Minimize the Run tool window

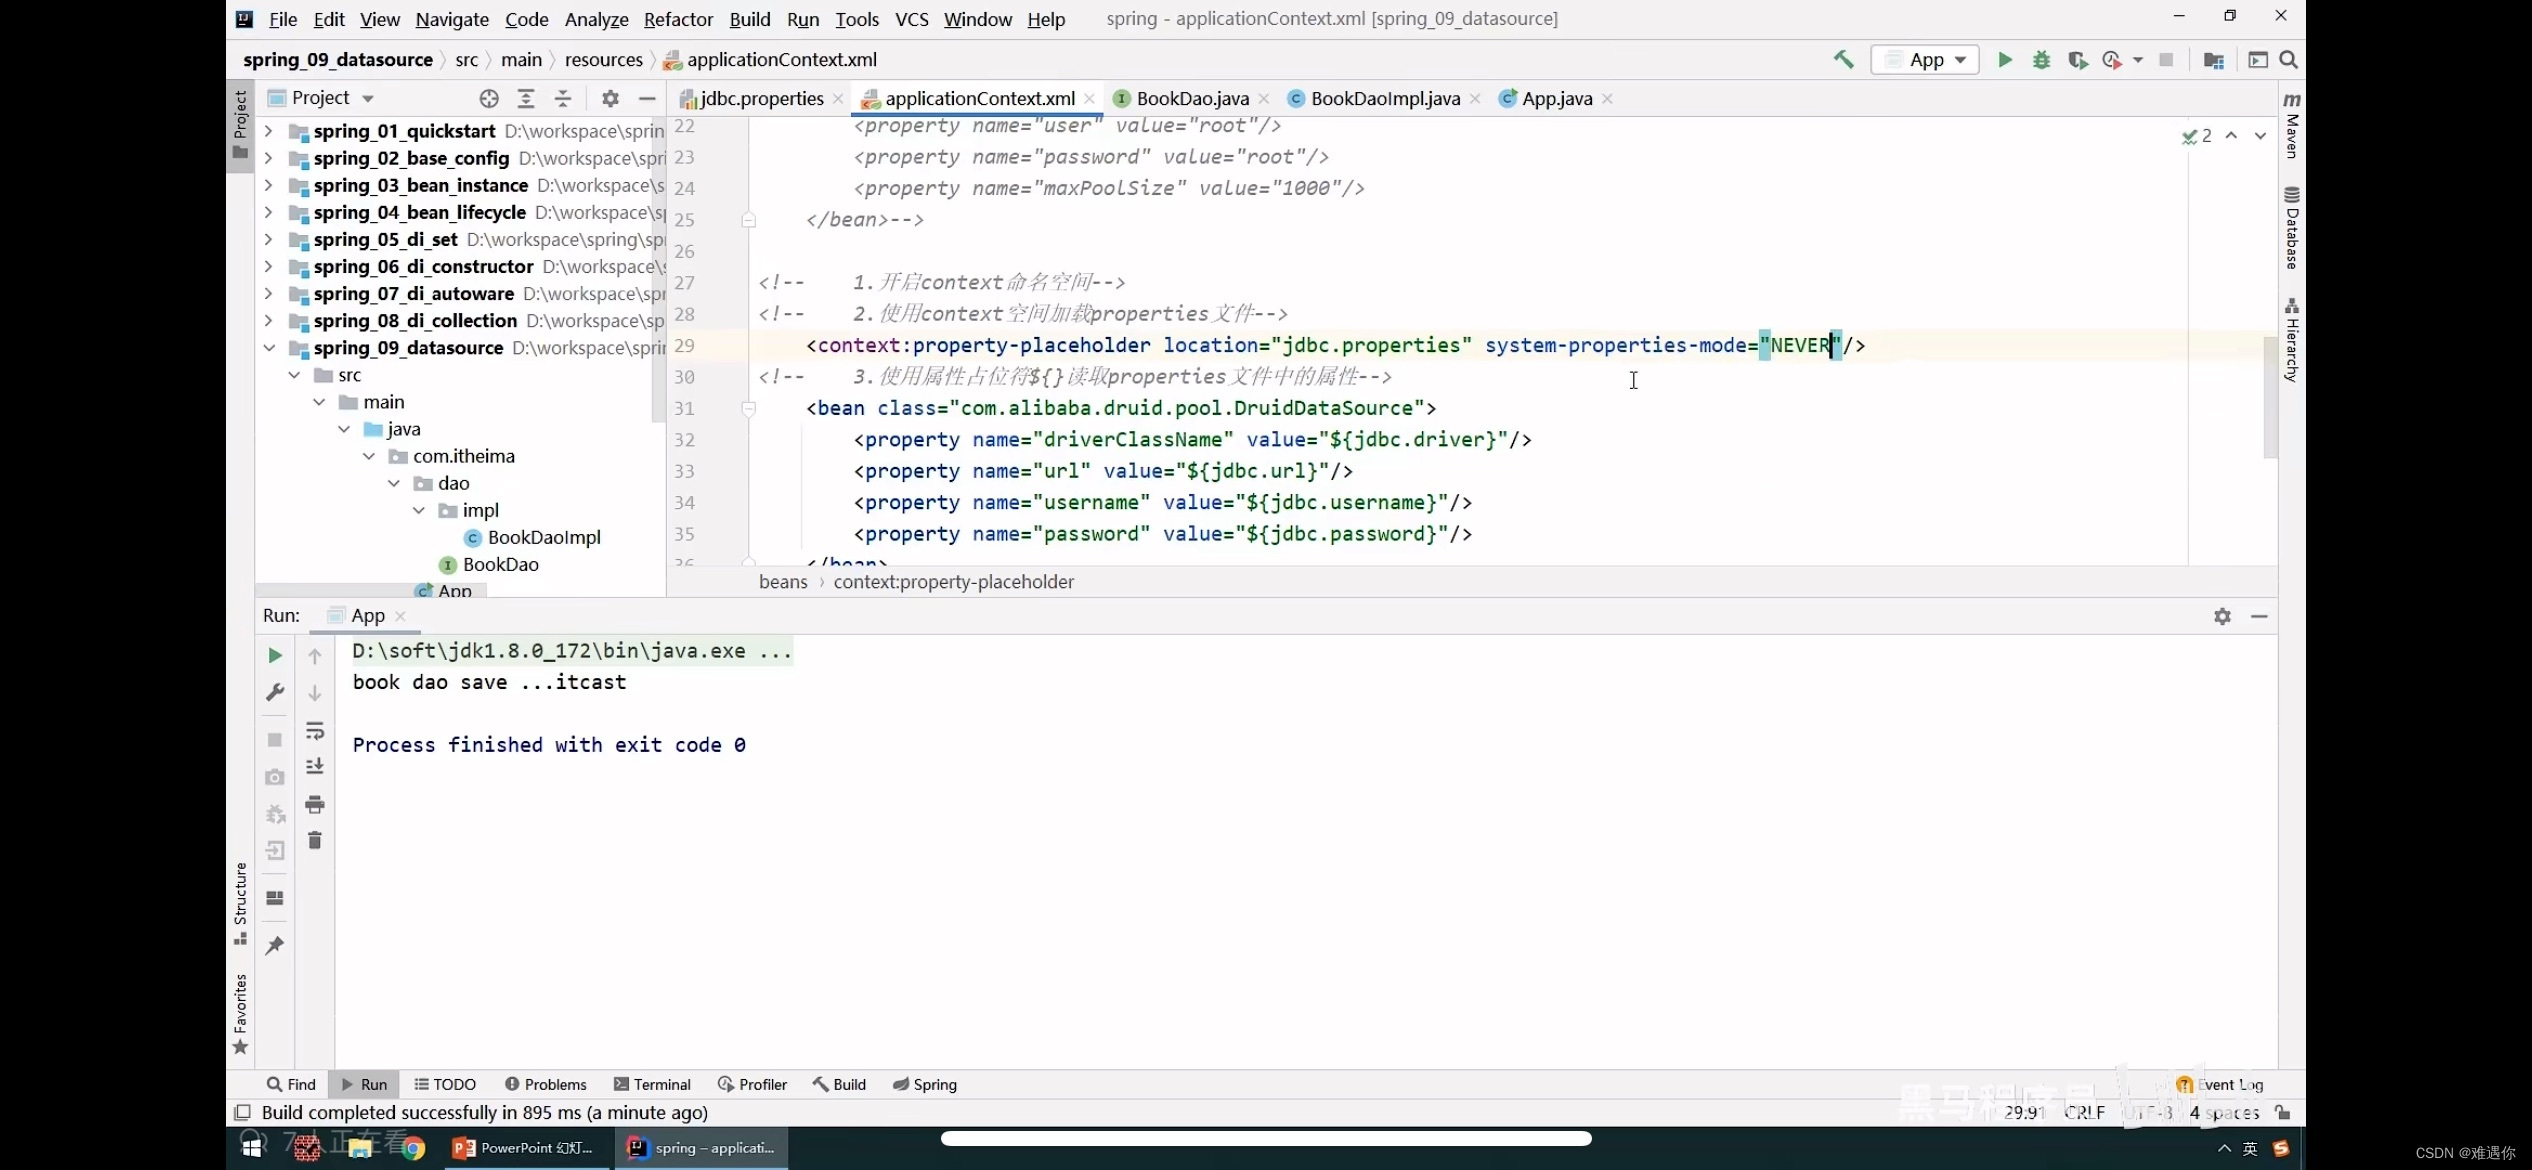click(2259, 616)
